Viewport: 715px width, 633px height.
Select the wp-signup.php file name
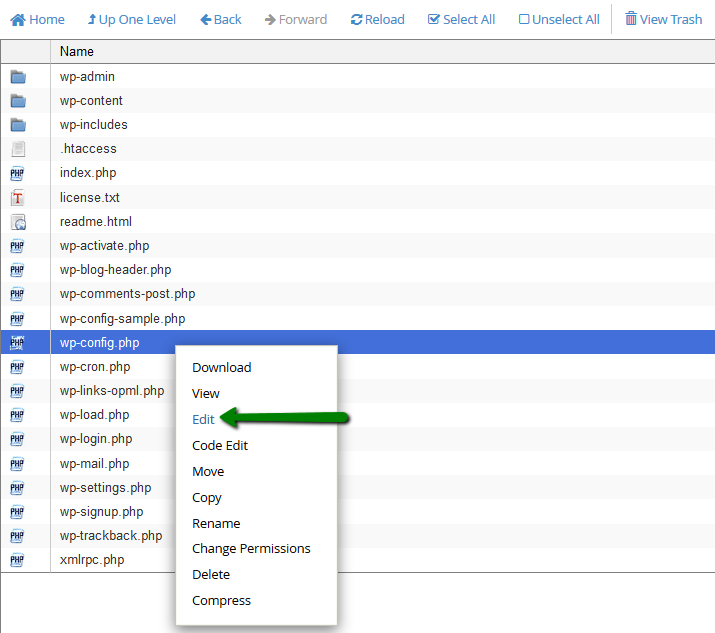[x=101, y=512]
